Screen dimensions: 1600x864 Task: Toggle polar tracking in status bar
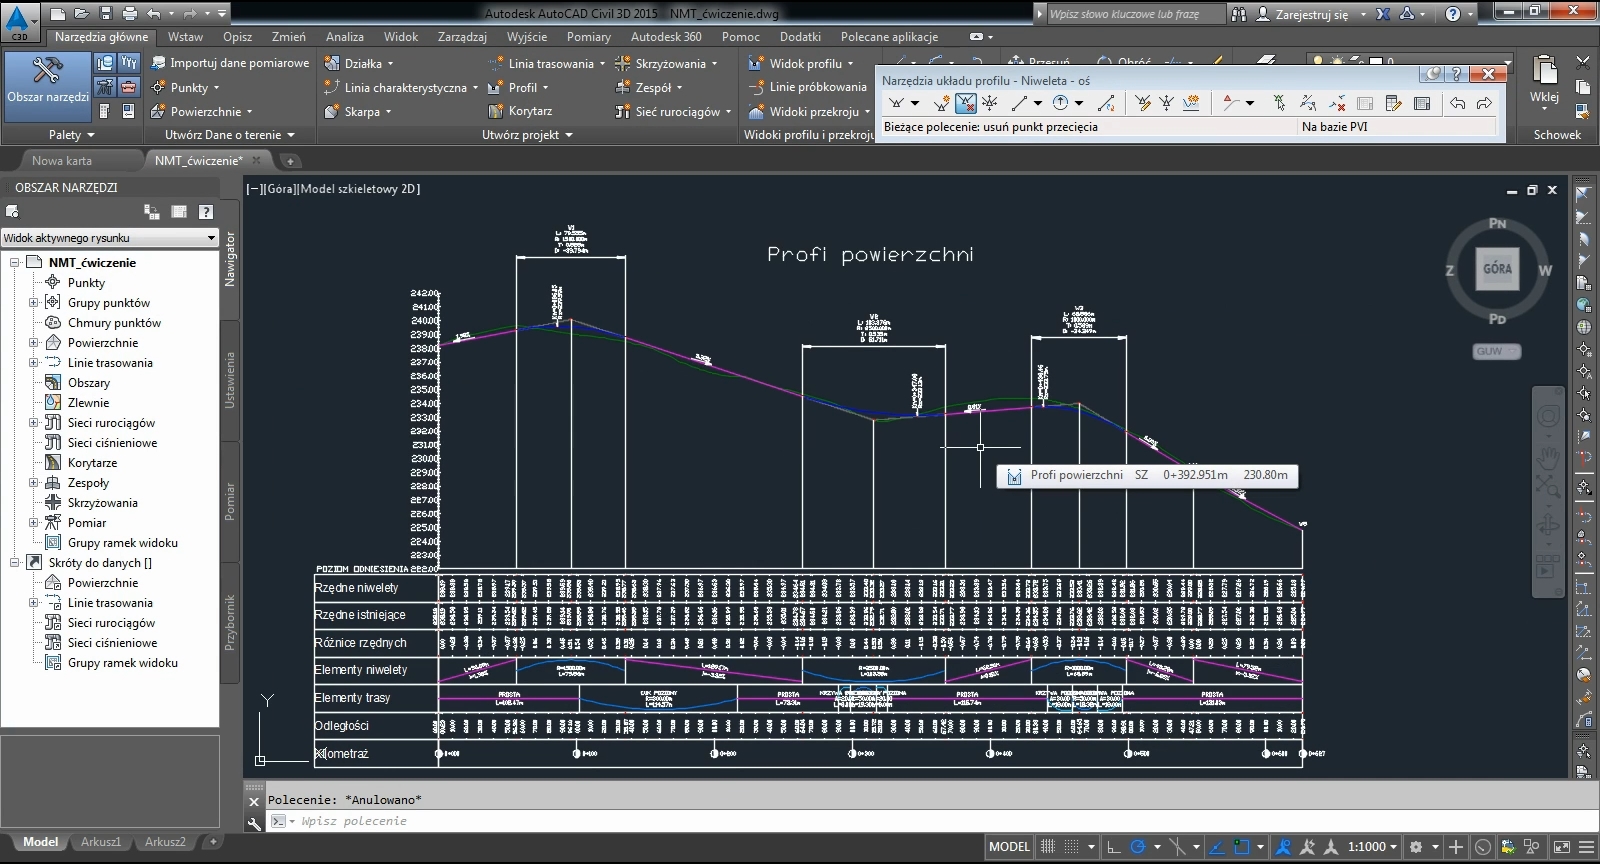[x=1138, y=847]
